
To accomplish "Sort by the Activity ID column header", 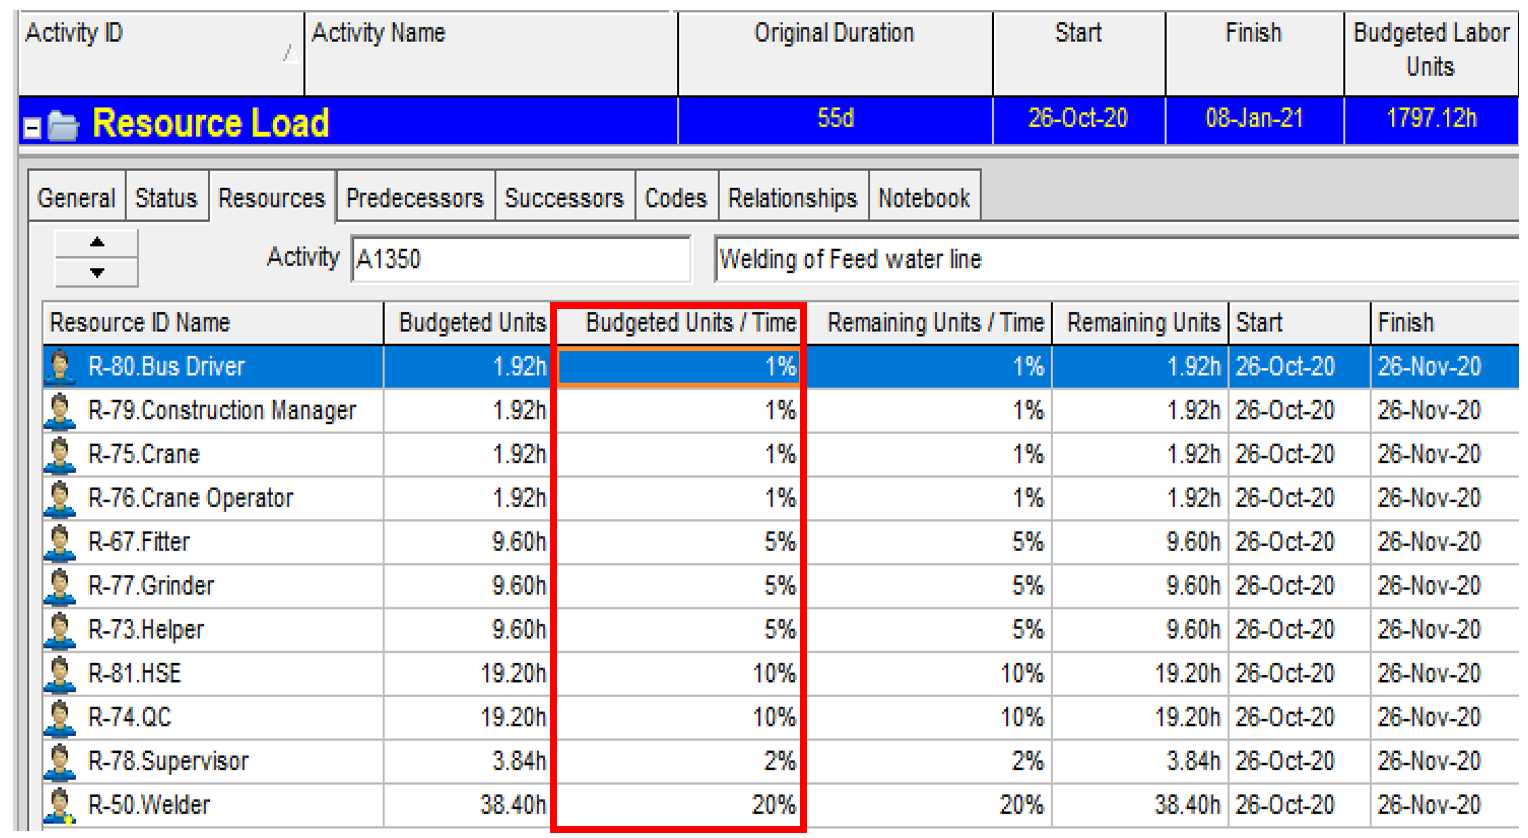I will (150, 50).
